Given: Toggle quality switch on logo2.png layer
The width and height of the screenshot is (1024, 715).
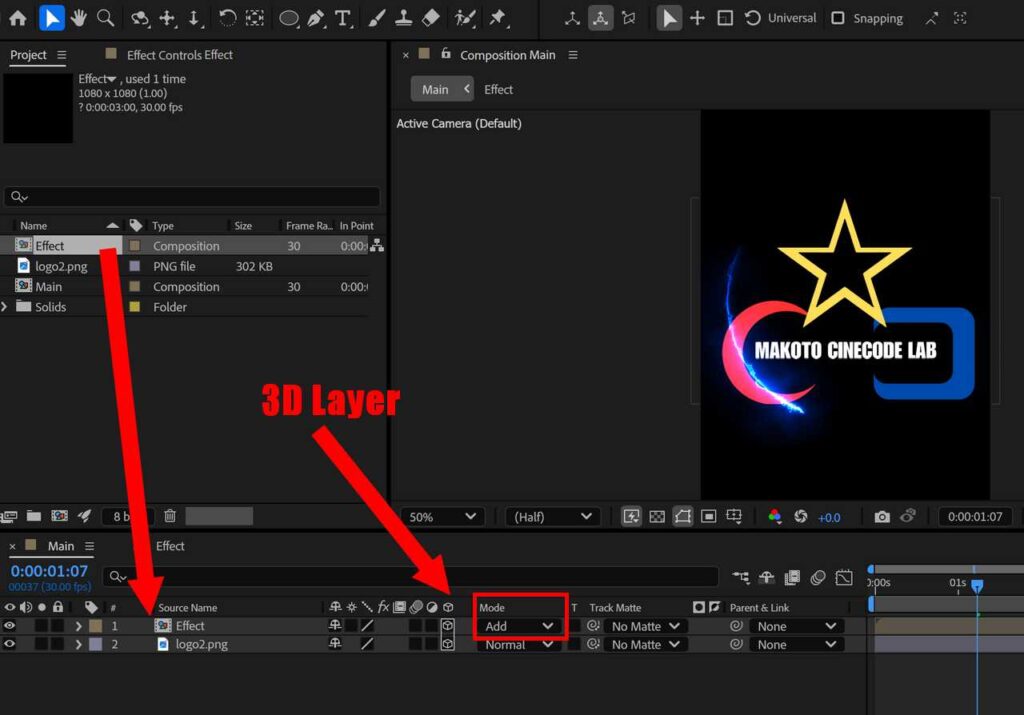Looking at the screenshot, I should tap(368, 644).
